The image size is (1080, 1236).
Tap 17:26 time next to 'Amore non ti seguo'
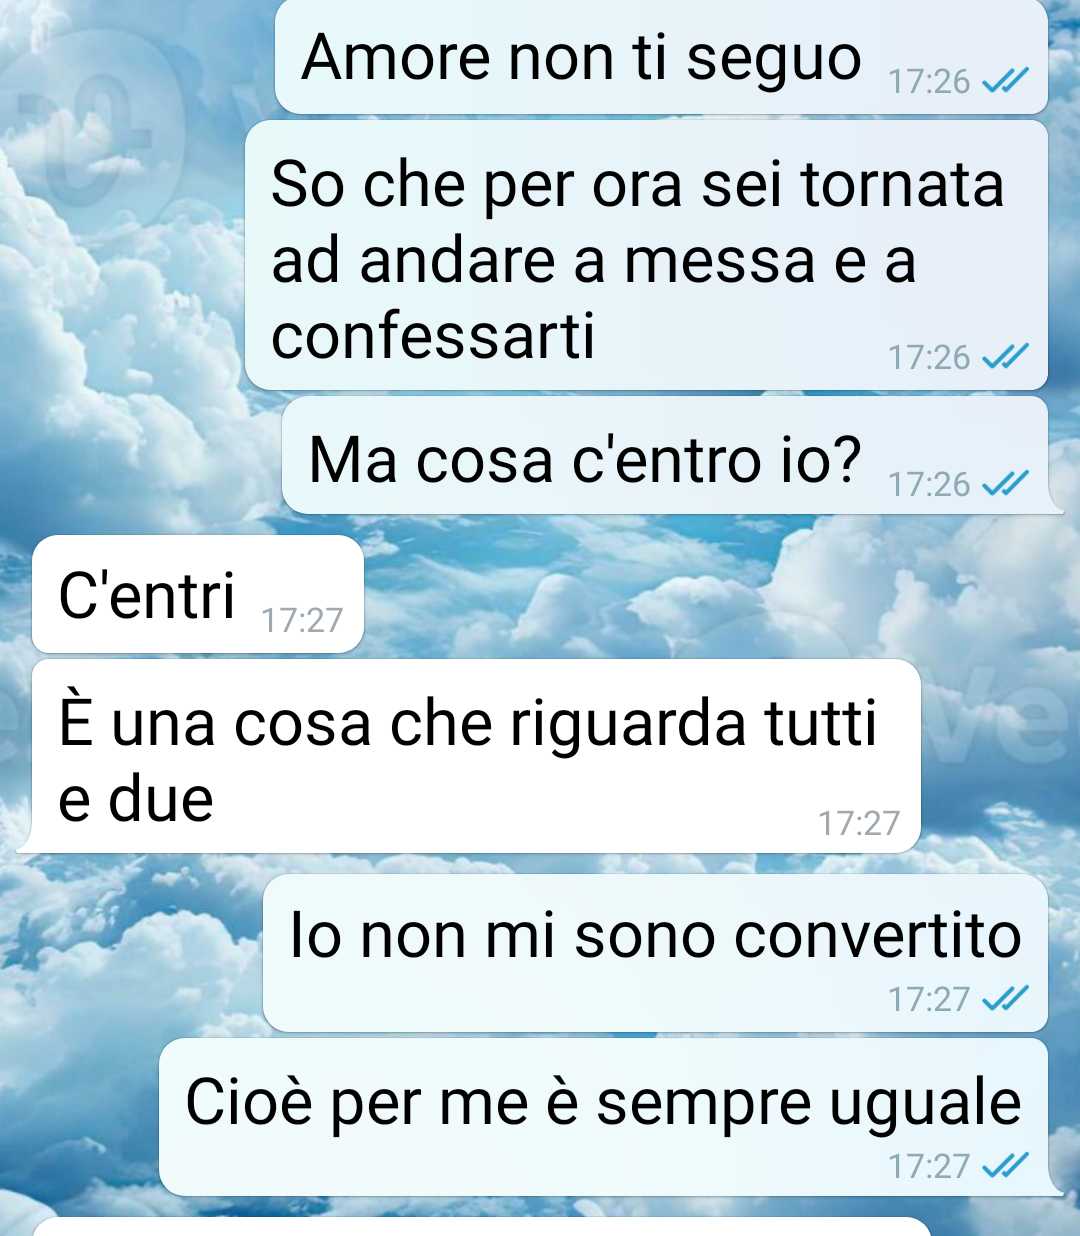pos(929,82)
